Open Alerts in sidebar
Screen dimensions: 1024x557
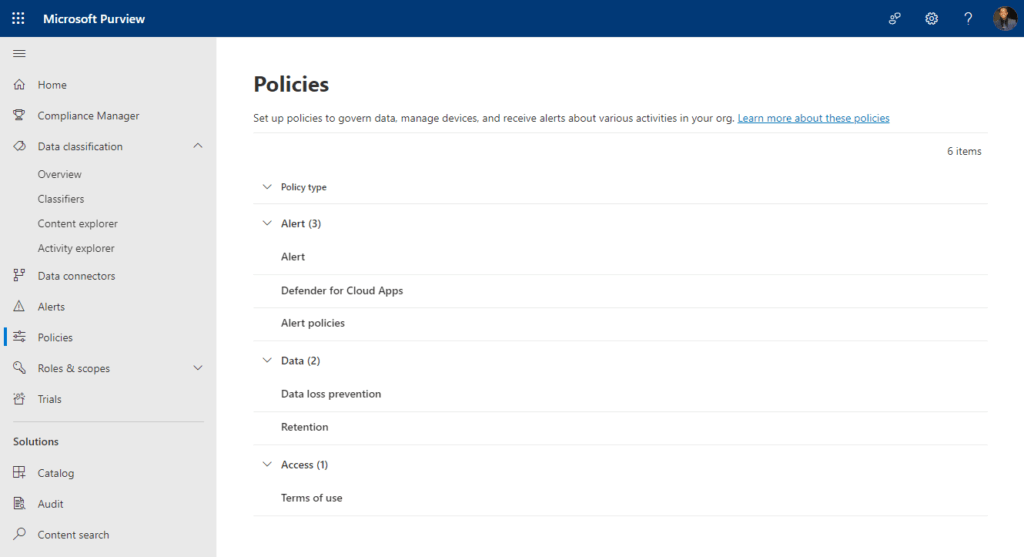(51, 306)
